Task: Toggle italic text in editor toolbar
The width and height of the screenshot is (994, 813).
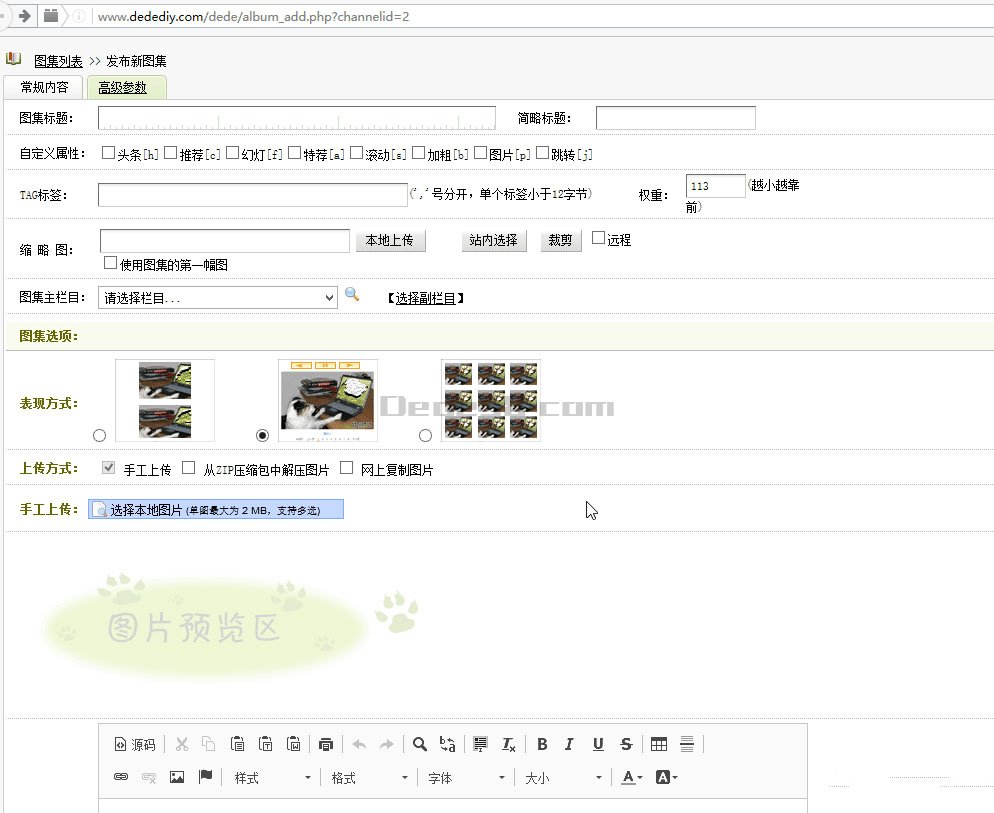Action: point(569,744)
